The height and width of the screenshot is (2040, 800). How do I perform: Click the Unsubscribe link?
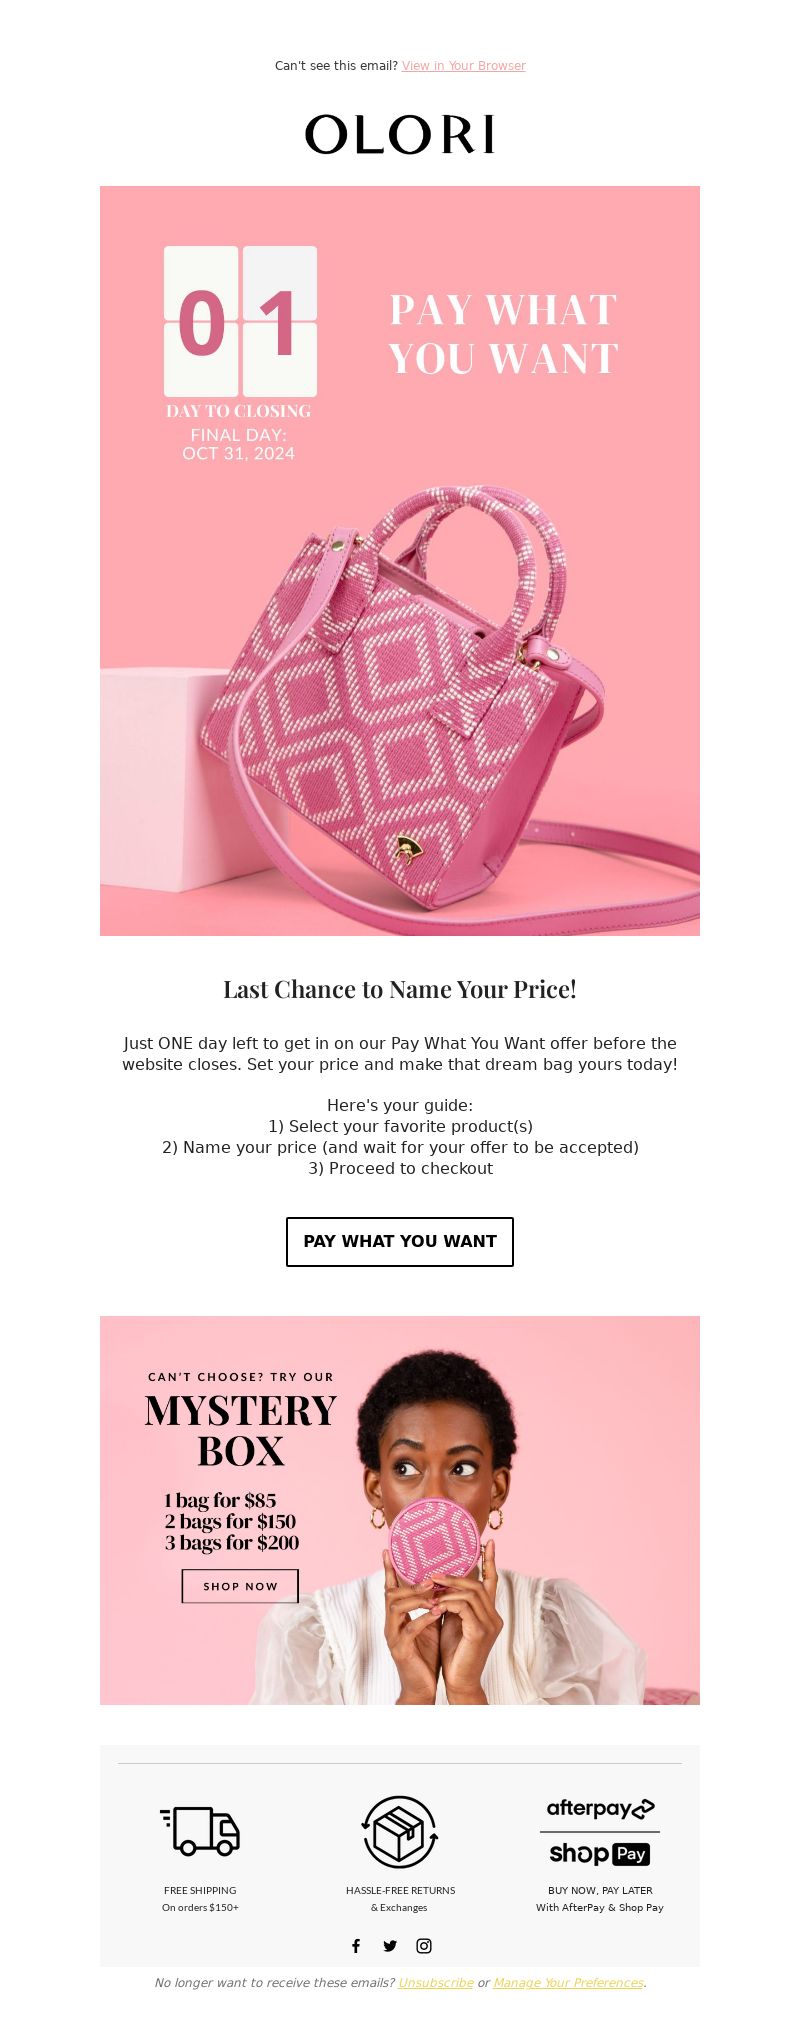(x=436, y=1982)
